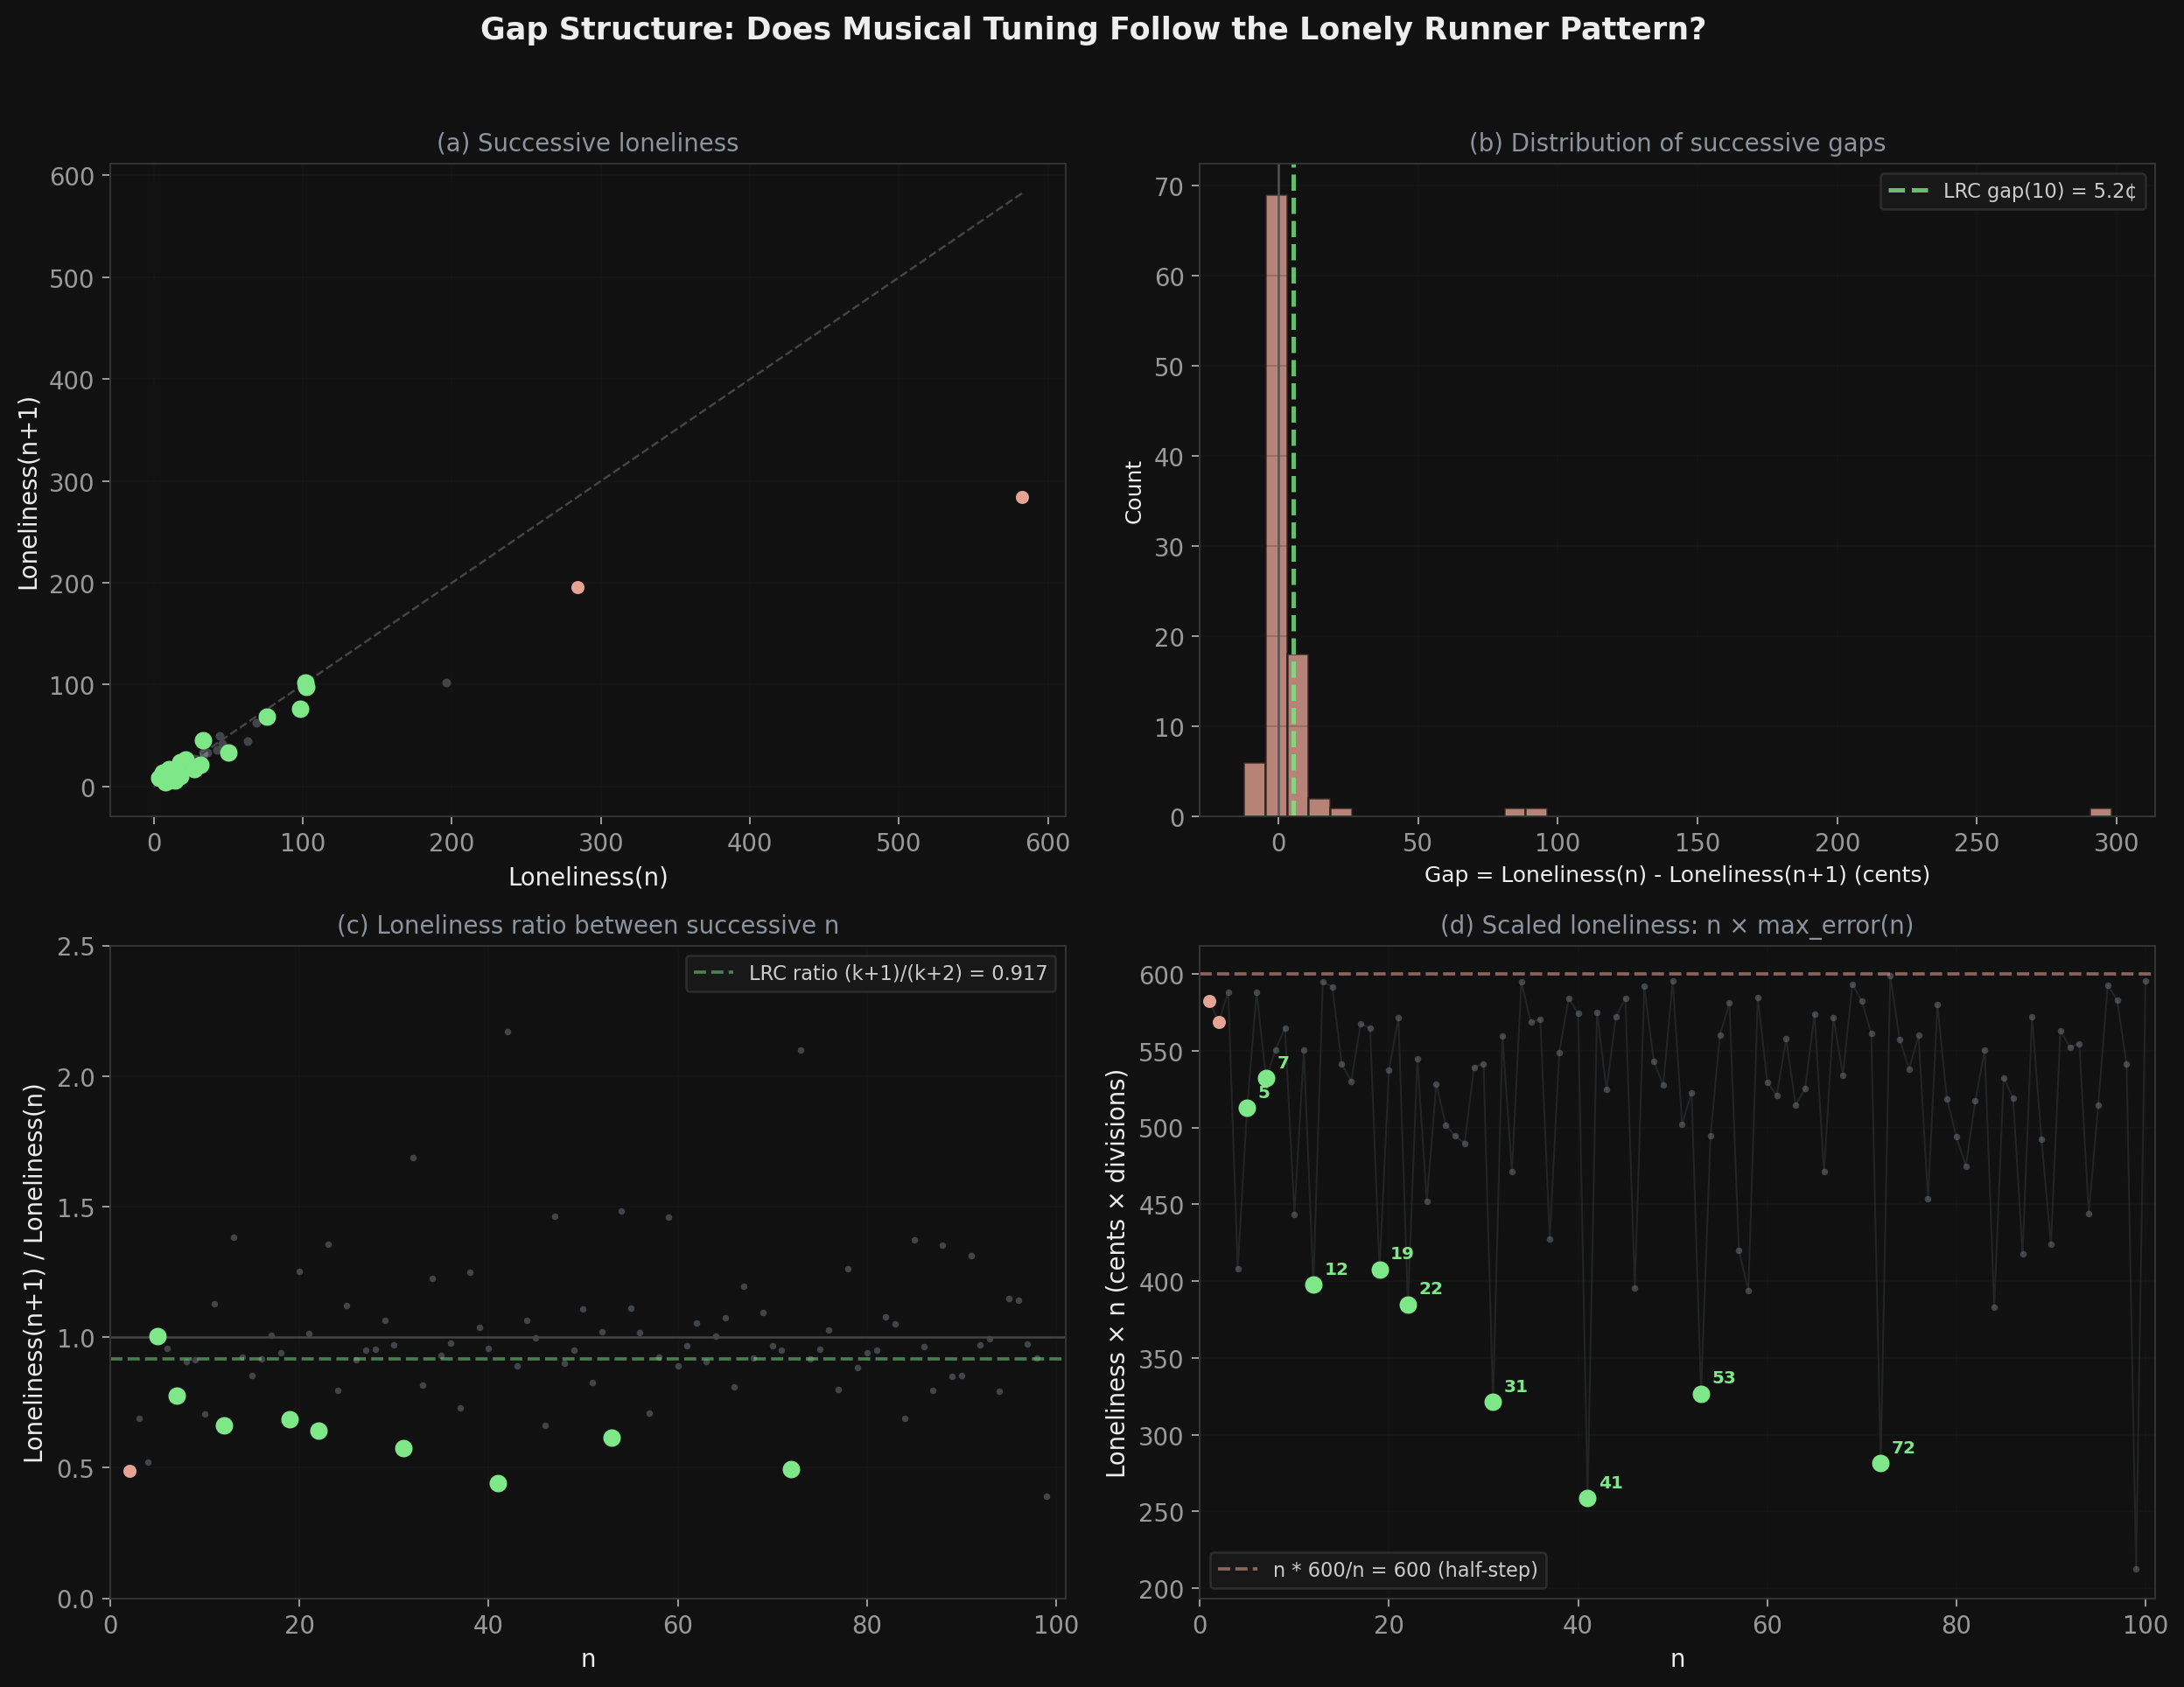Click the panel (a) Successive loneliness title
Viewport: 2184px width, 1687px height.
(x=587, y=143)
